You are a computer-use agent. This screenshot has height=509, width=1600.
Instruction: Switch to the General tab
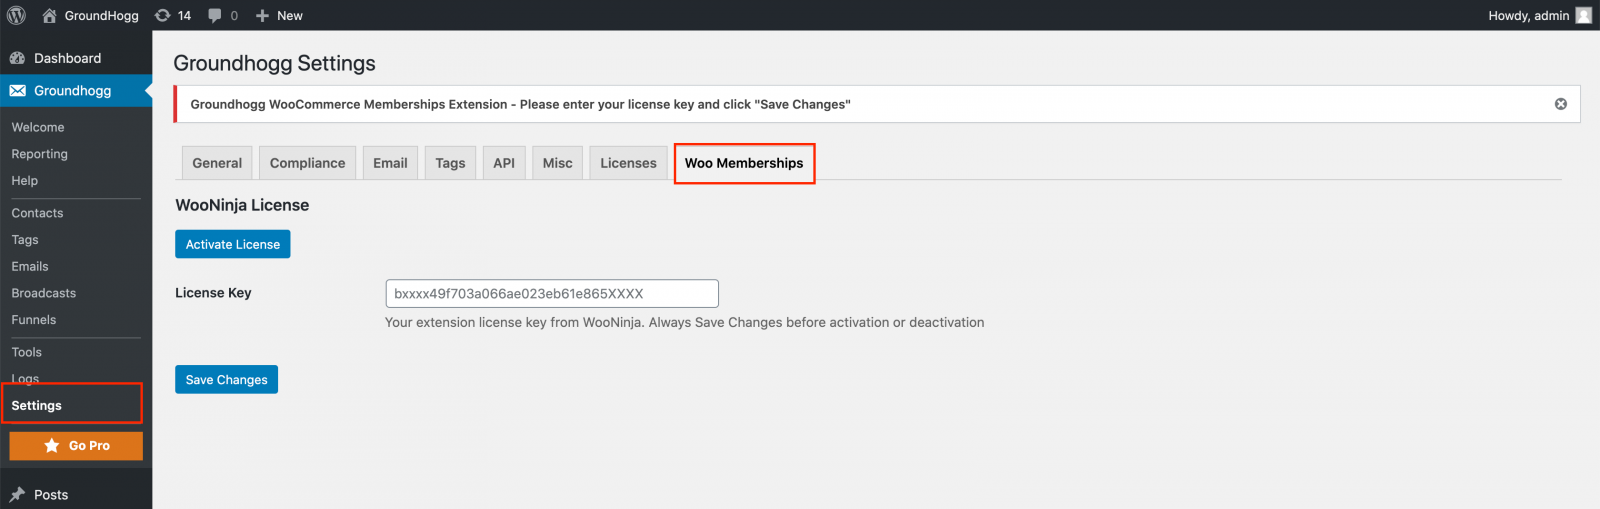pos(217,163)
